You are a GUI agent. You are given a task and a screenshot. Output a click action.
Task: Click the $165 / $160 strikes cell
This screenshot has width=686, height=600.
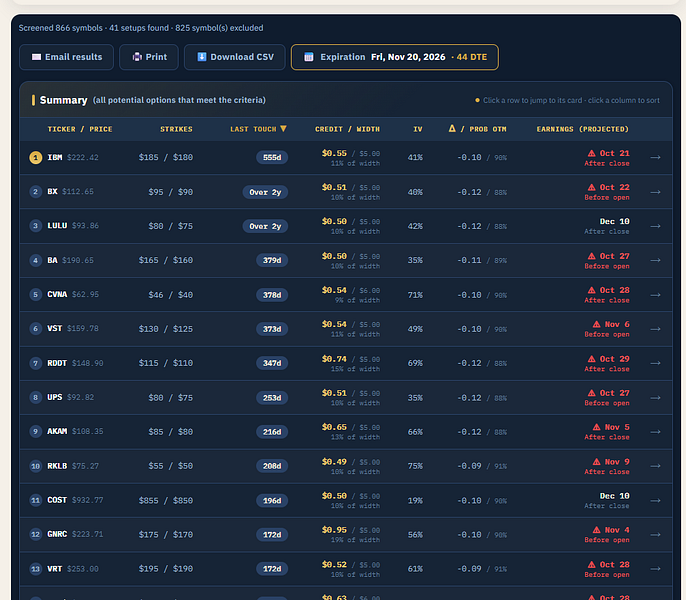(166, 260)
